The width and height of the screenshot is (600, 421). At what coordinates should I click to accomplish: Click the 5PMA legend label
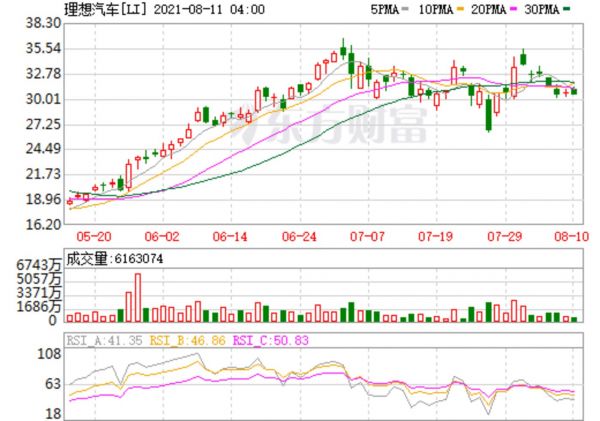click(385, 8)
